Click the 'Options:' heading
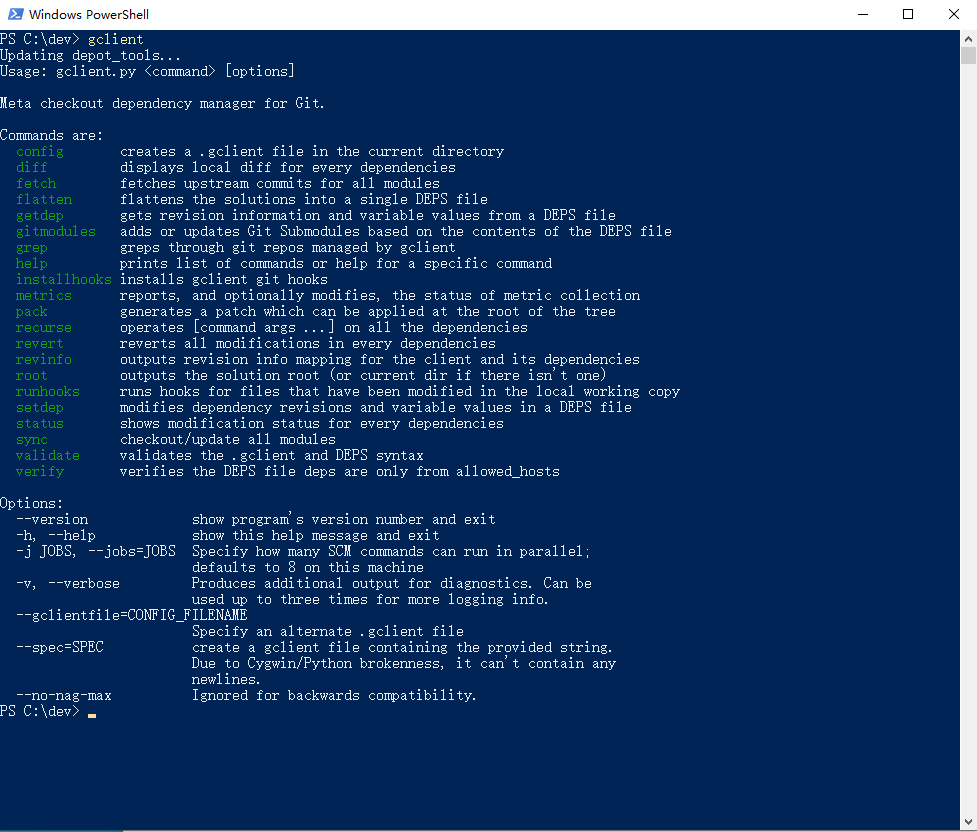This screenshot has height=832, width=977. 32,504
